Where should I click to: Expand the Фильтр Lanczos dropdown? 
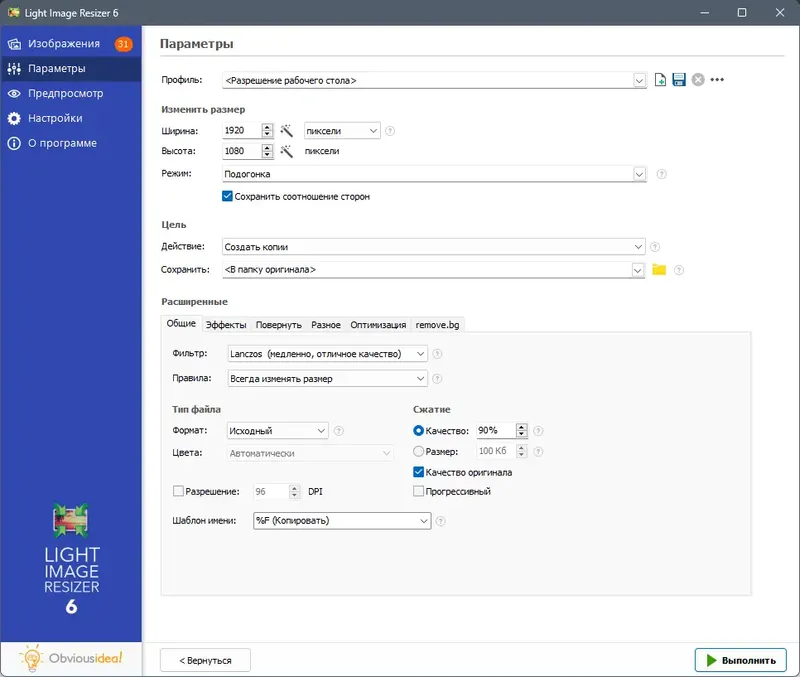(x=327, y=354)
